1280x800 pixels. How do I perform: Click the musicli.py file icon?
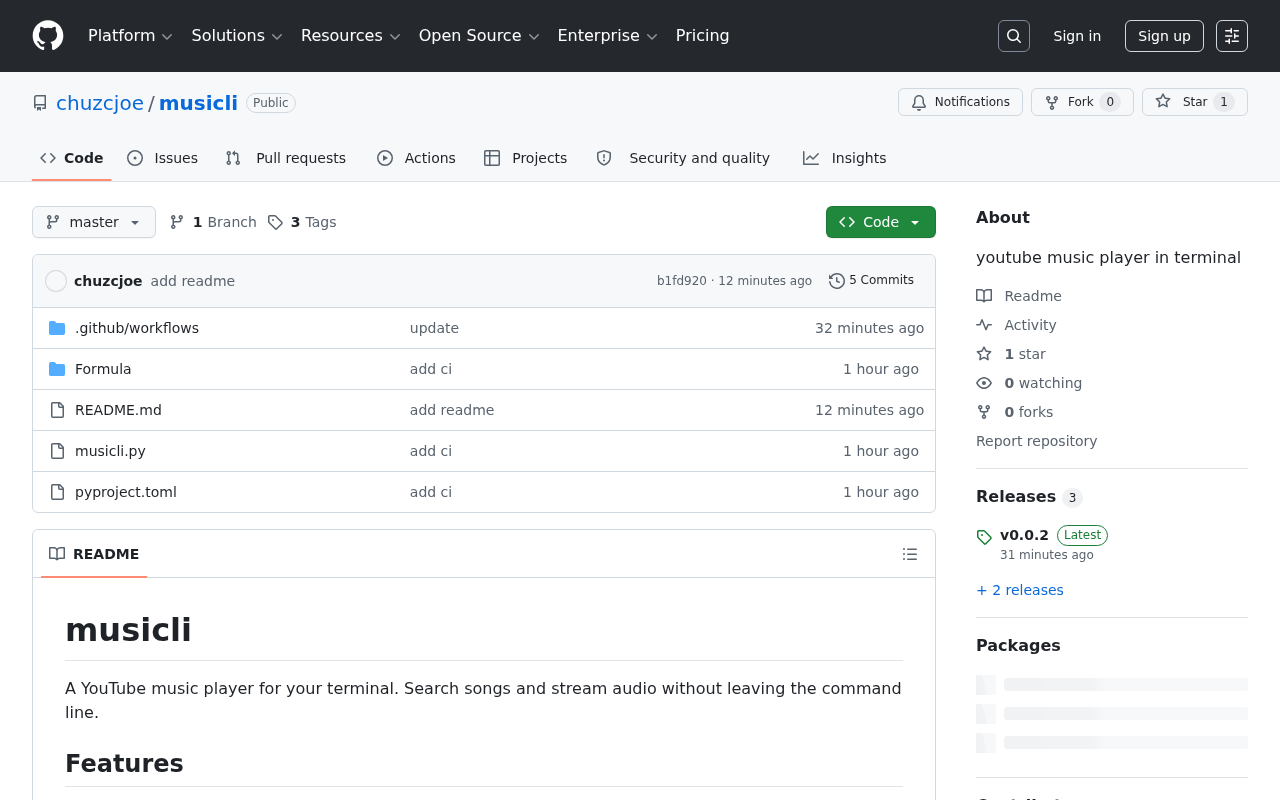coord(57,451)
